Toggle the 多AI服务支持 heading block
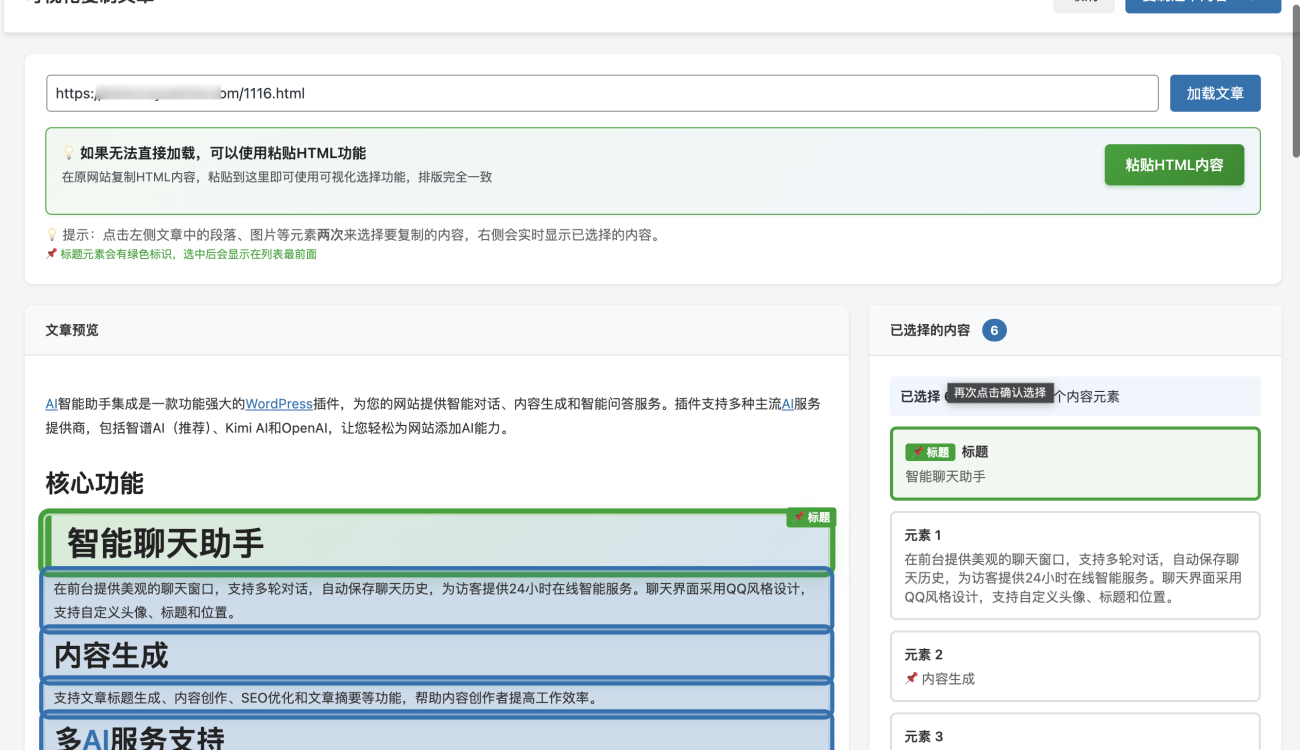 436,735
